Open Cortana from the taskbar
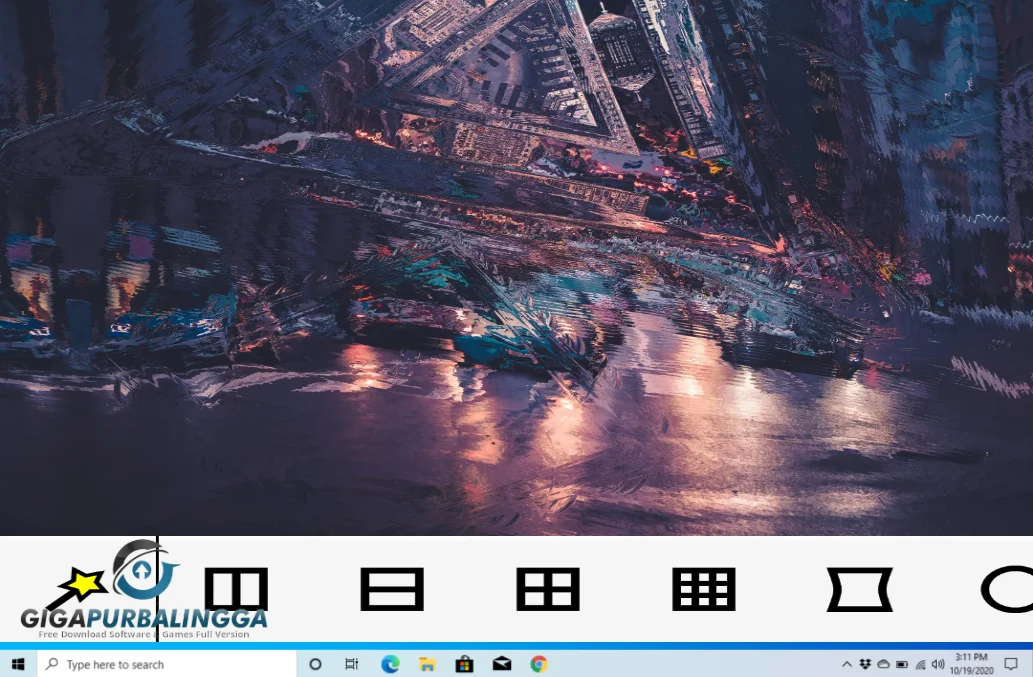Image resolution: width=1033 pixels, height=677 pixels. click(315, 663)
